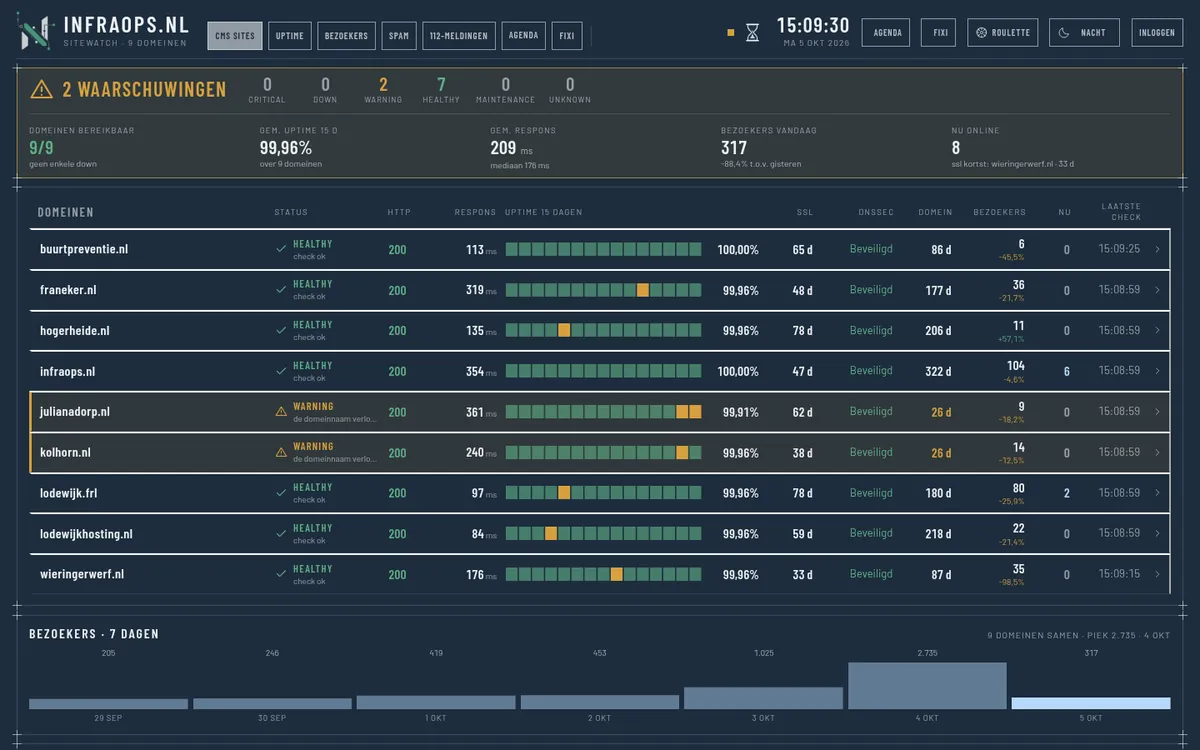Screen dimensions: 1200x750
Task: Click the healthy checkmark for infraops.nl
Action: 281,371
